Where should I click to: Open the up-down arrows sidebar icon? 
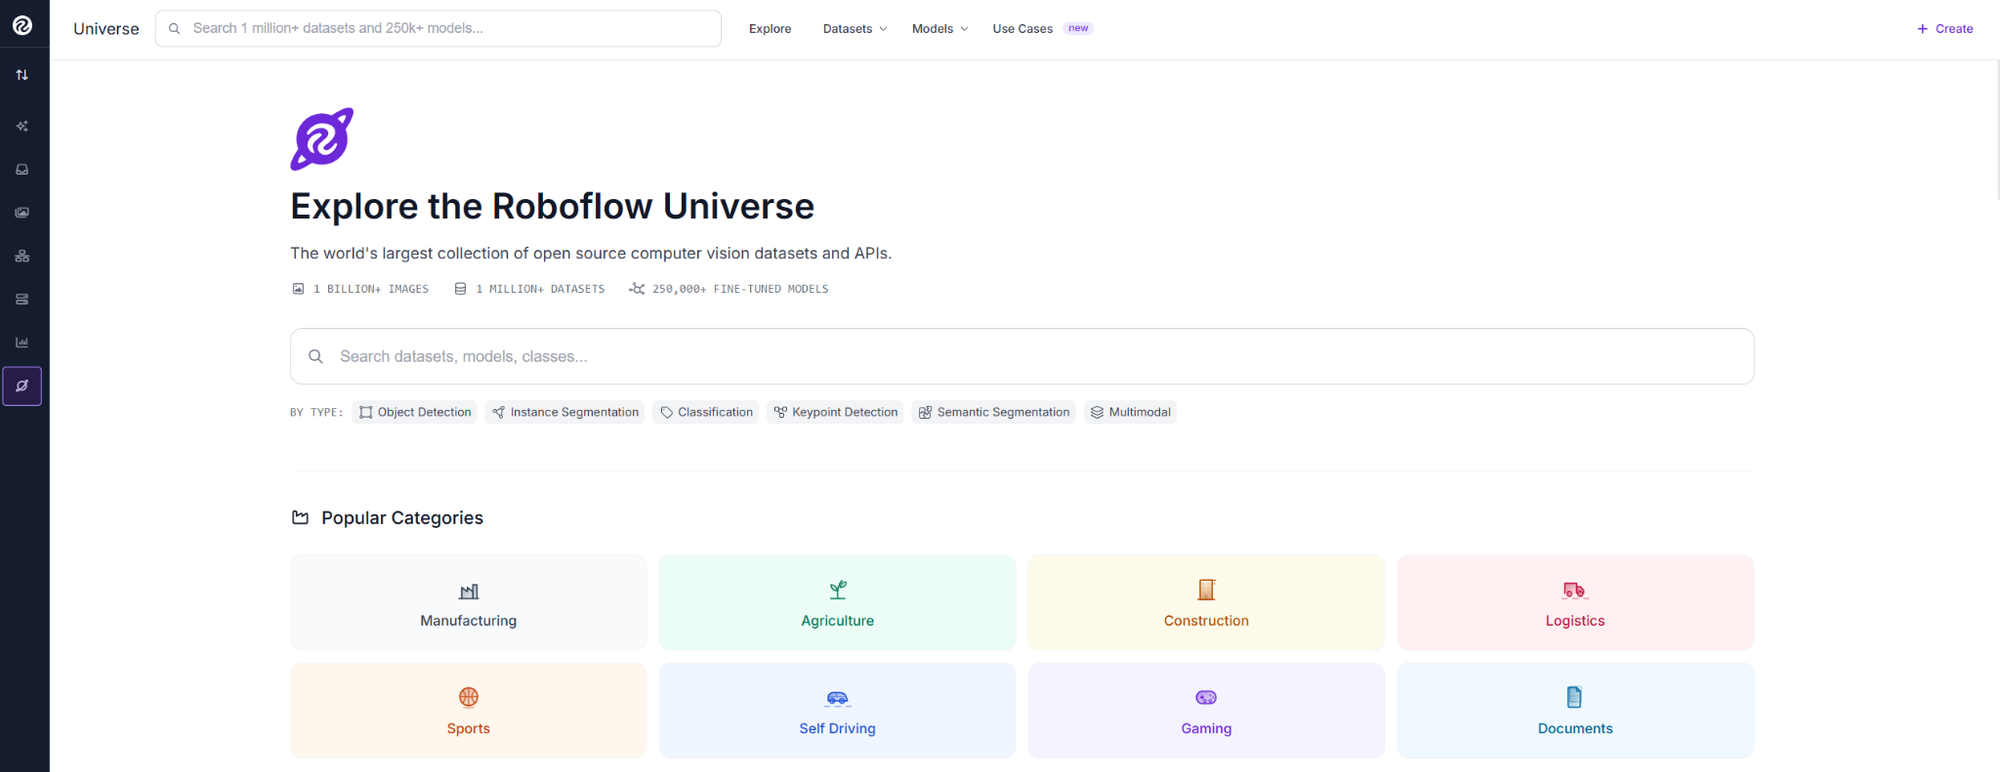(x=22, y=75)
